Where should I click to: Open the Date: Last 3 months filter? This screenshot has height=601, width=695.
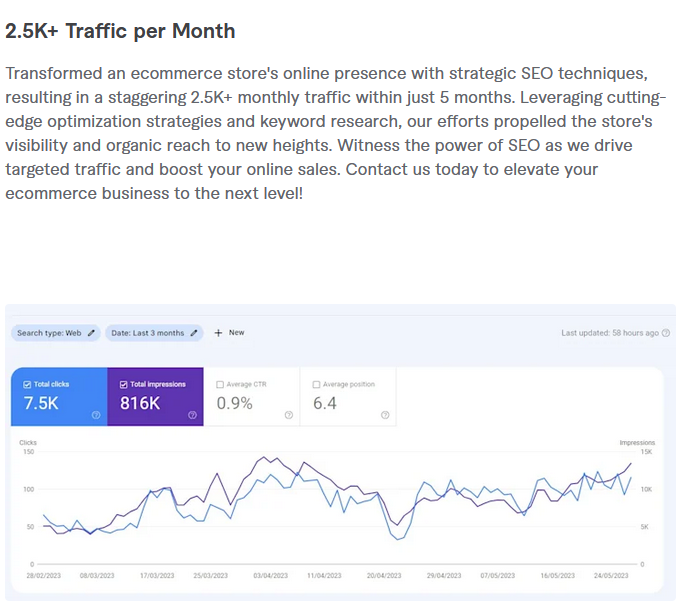coord(147,333)
